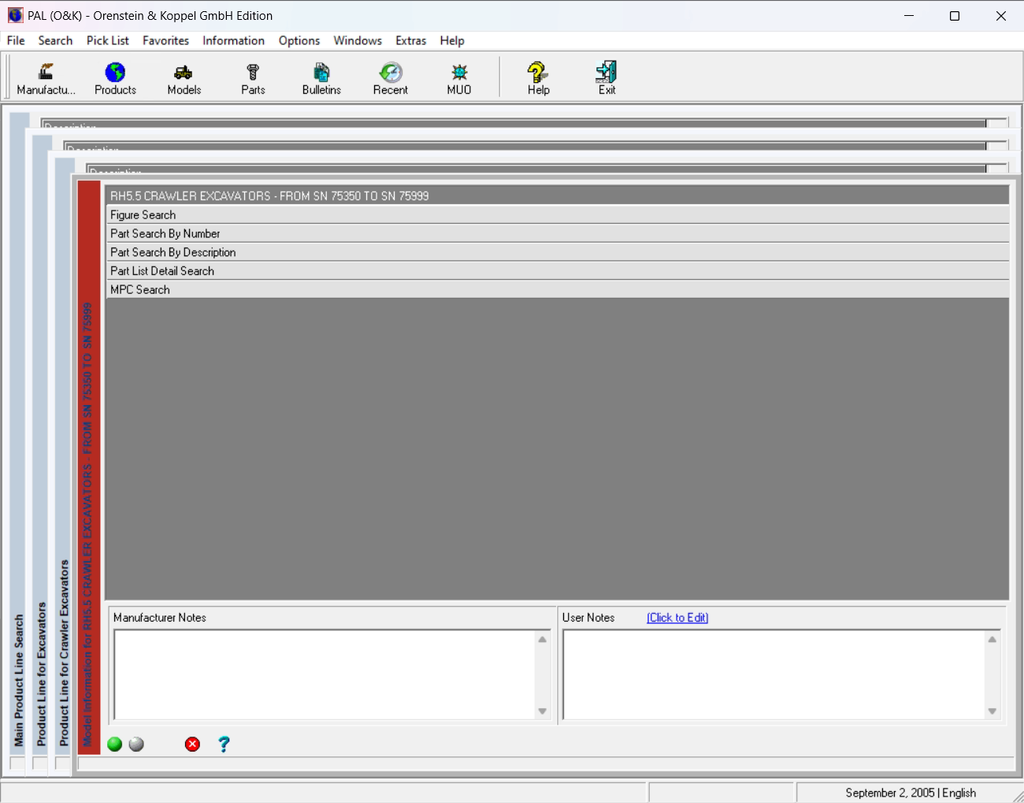Click the Products globe icon
Screen dimensions: 1024x803
point(115,78)
